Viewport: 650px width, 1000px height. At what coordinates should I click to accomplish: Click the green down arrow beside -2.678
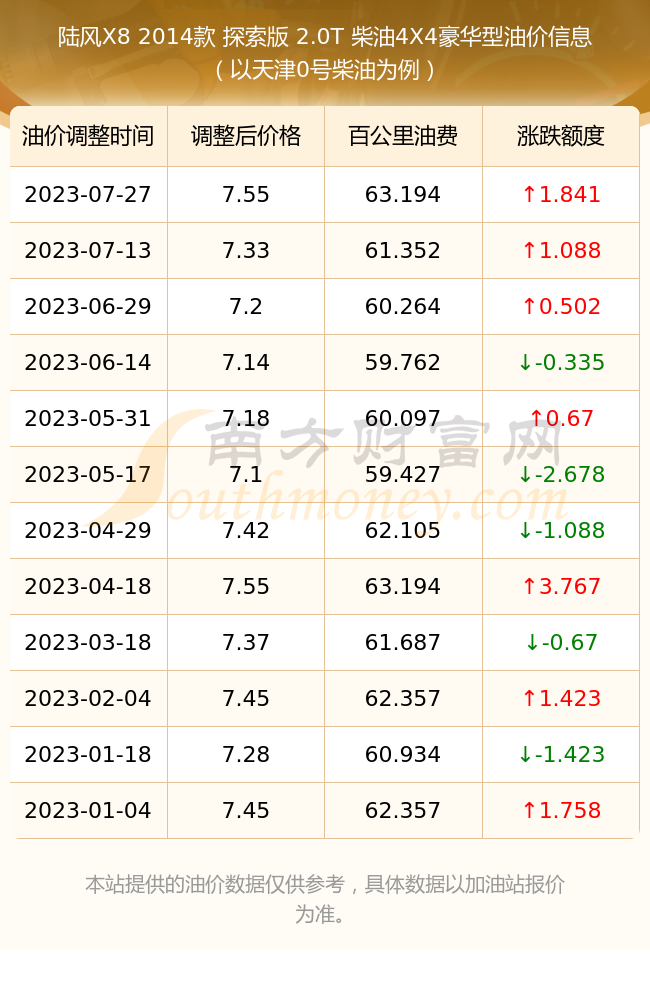(525, 474)
